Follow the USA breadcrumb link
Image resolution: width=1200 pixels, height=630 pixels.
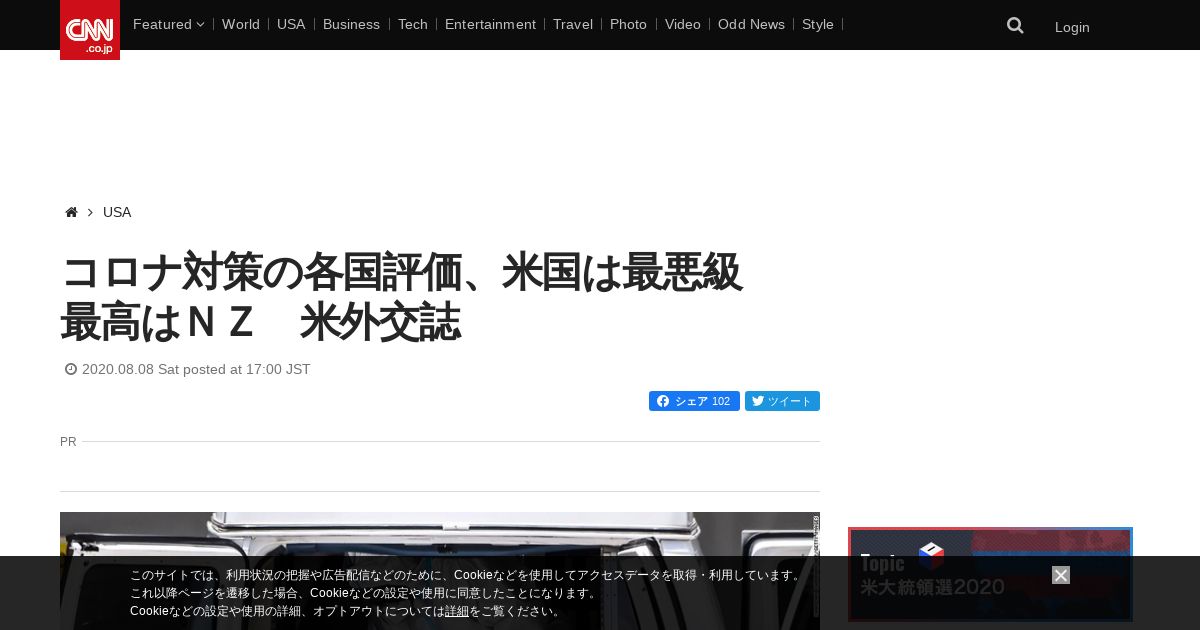117,212
